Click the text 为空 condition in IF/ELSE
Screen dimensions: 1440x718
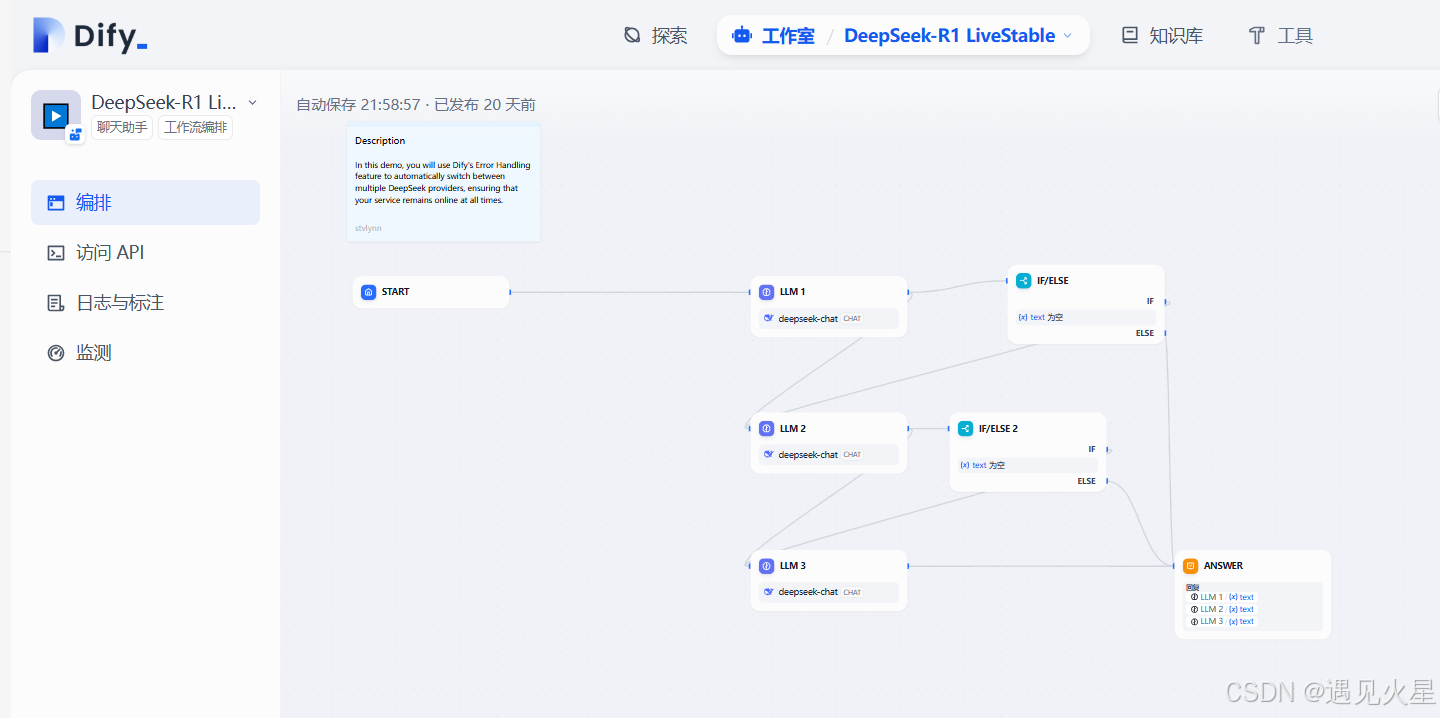pyautogui.click(x=1086, y=317)
